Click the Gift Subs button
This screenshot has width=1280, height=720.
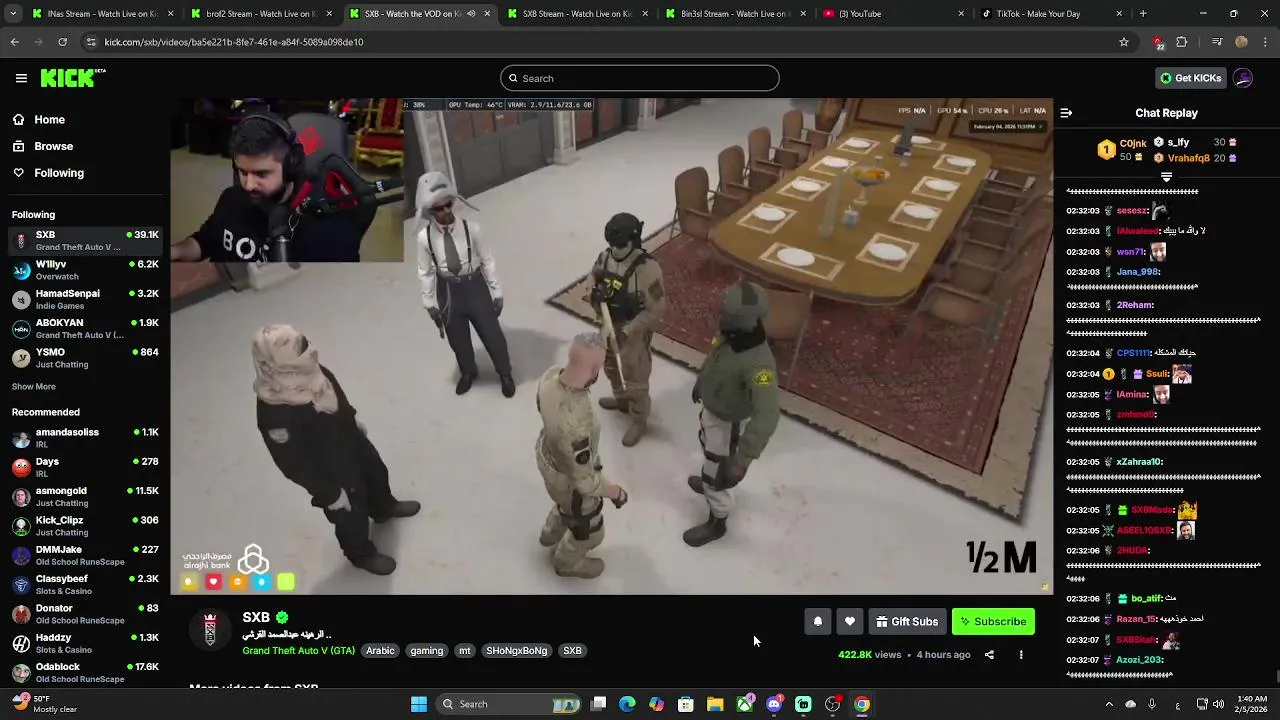click(907, 621)
